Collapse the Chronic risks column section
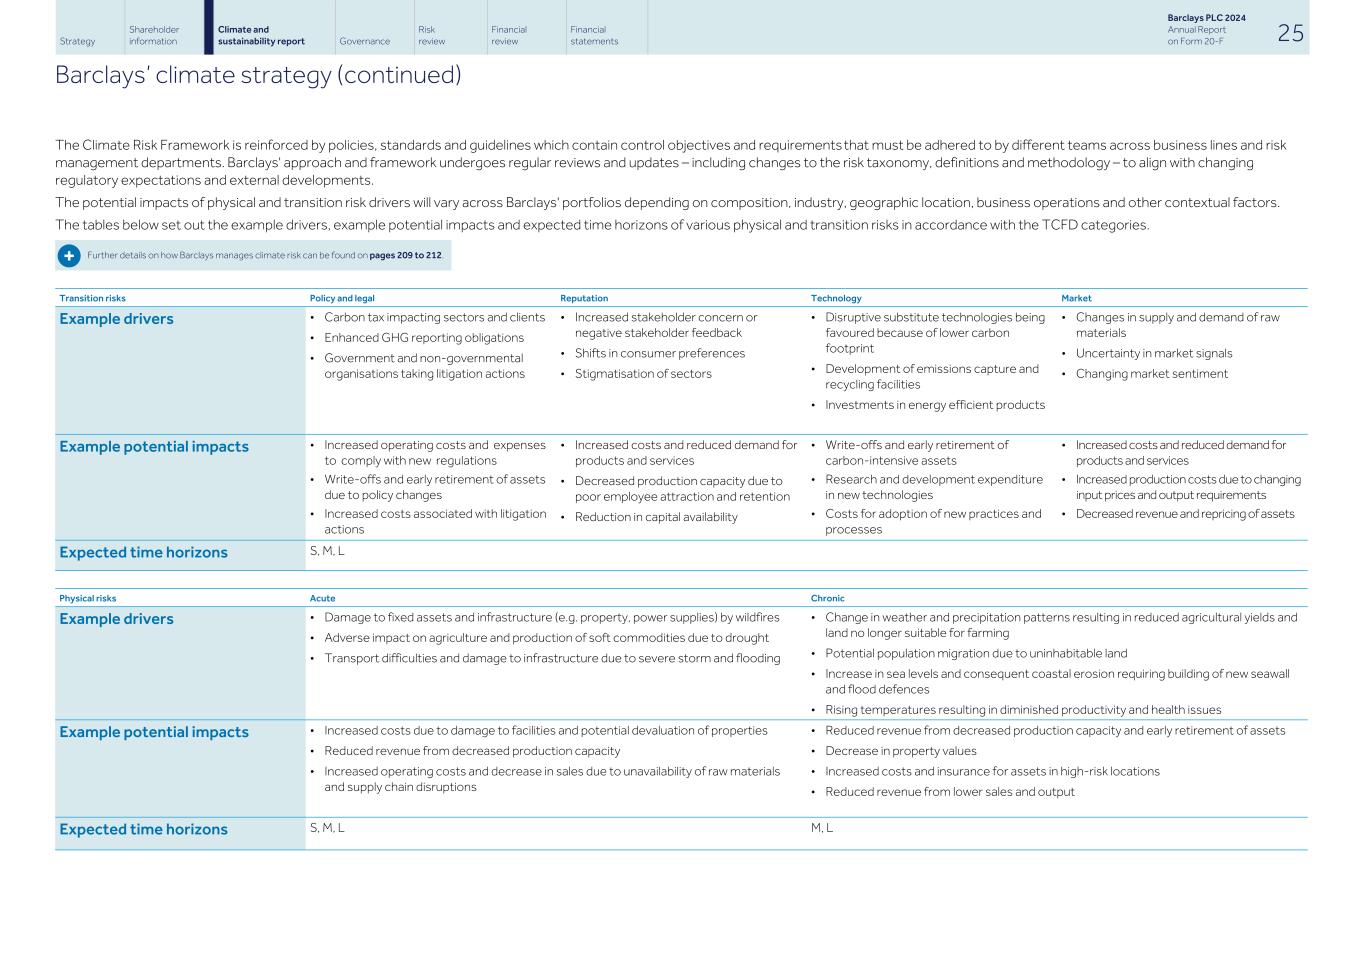1365x965 pixels. click(825, 597)
